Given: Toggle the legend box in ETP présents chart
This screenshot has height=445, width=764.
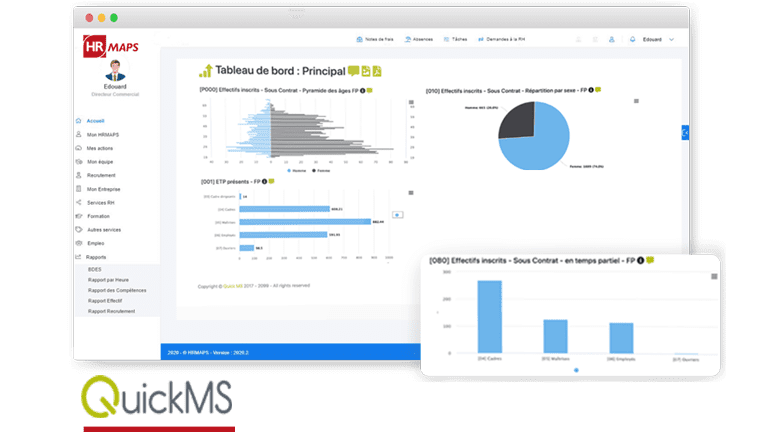Looking at the screenshot, I should coord(398,215).
